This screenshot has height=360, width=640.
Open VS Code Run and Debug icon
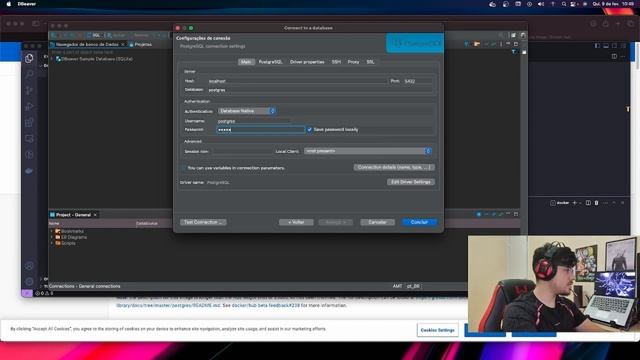pyautogui.click(x=29, y=107)
